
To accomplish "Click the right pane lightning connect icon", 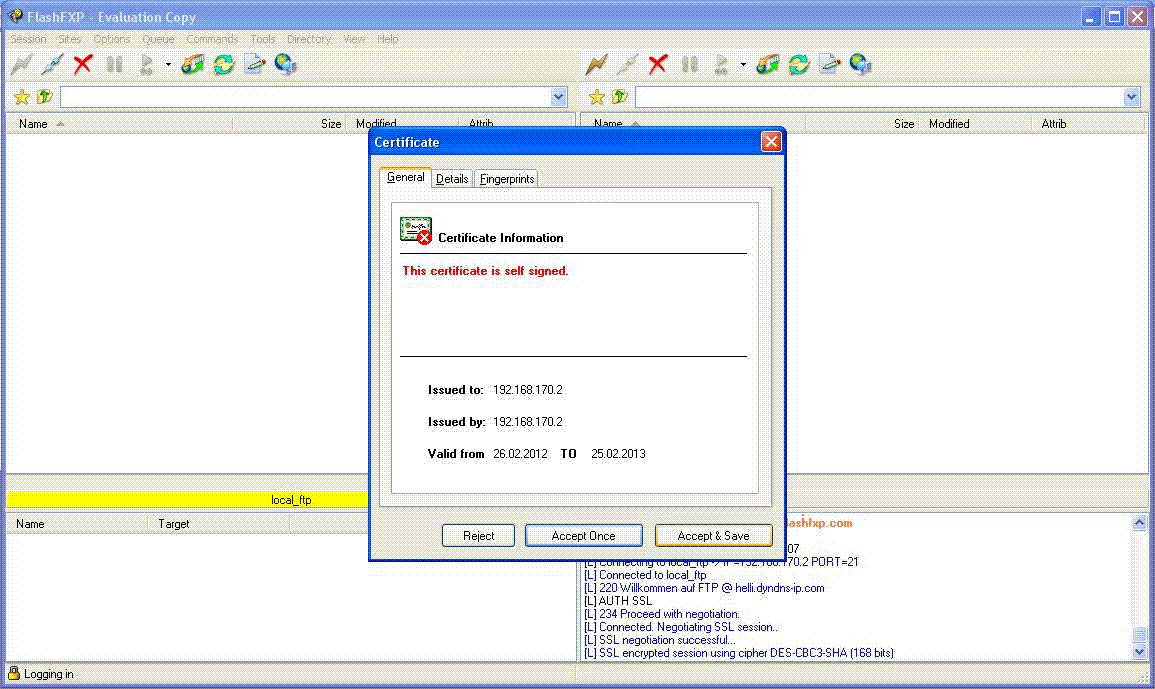I will point(596,65).
